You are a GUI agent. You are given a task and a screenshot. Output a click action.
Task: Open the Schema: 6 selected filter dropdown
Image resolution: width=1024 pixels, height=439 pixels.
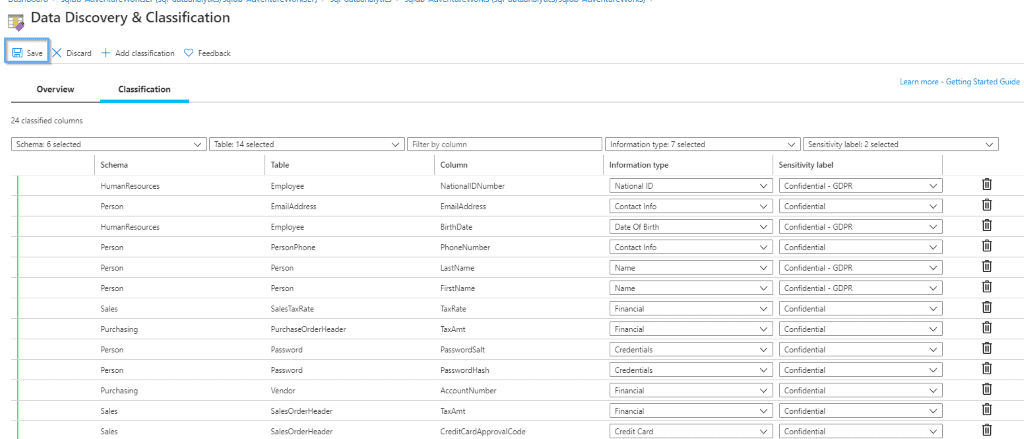click(109, 144)
